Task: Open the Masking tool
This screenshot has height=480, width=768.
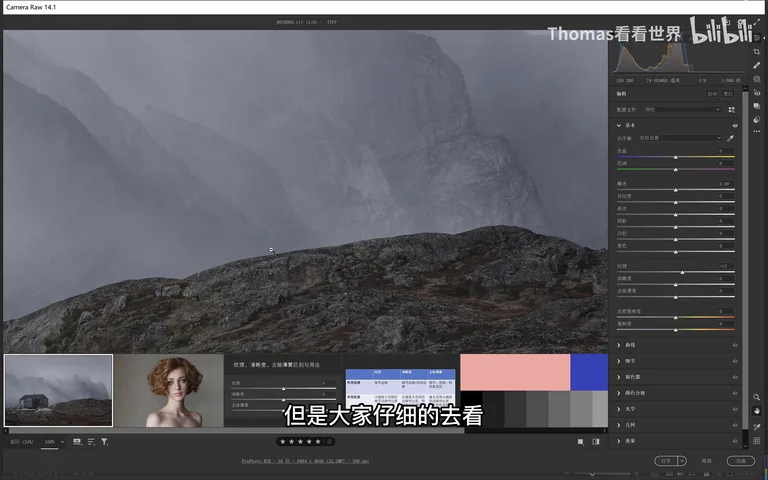Action: [x=757, y=79]
